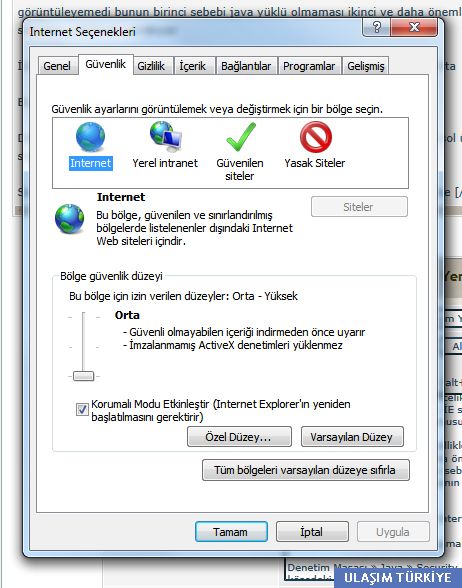
Task: Select the Yerel intranet zone icon
Action: [166, 136]
